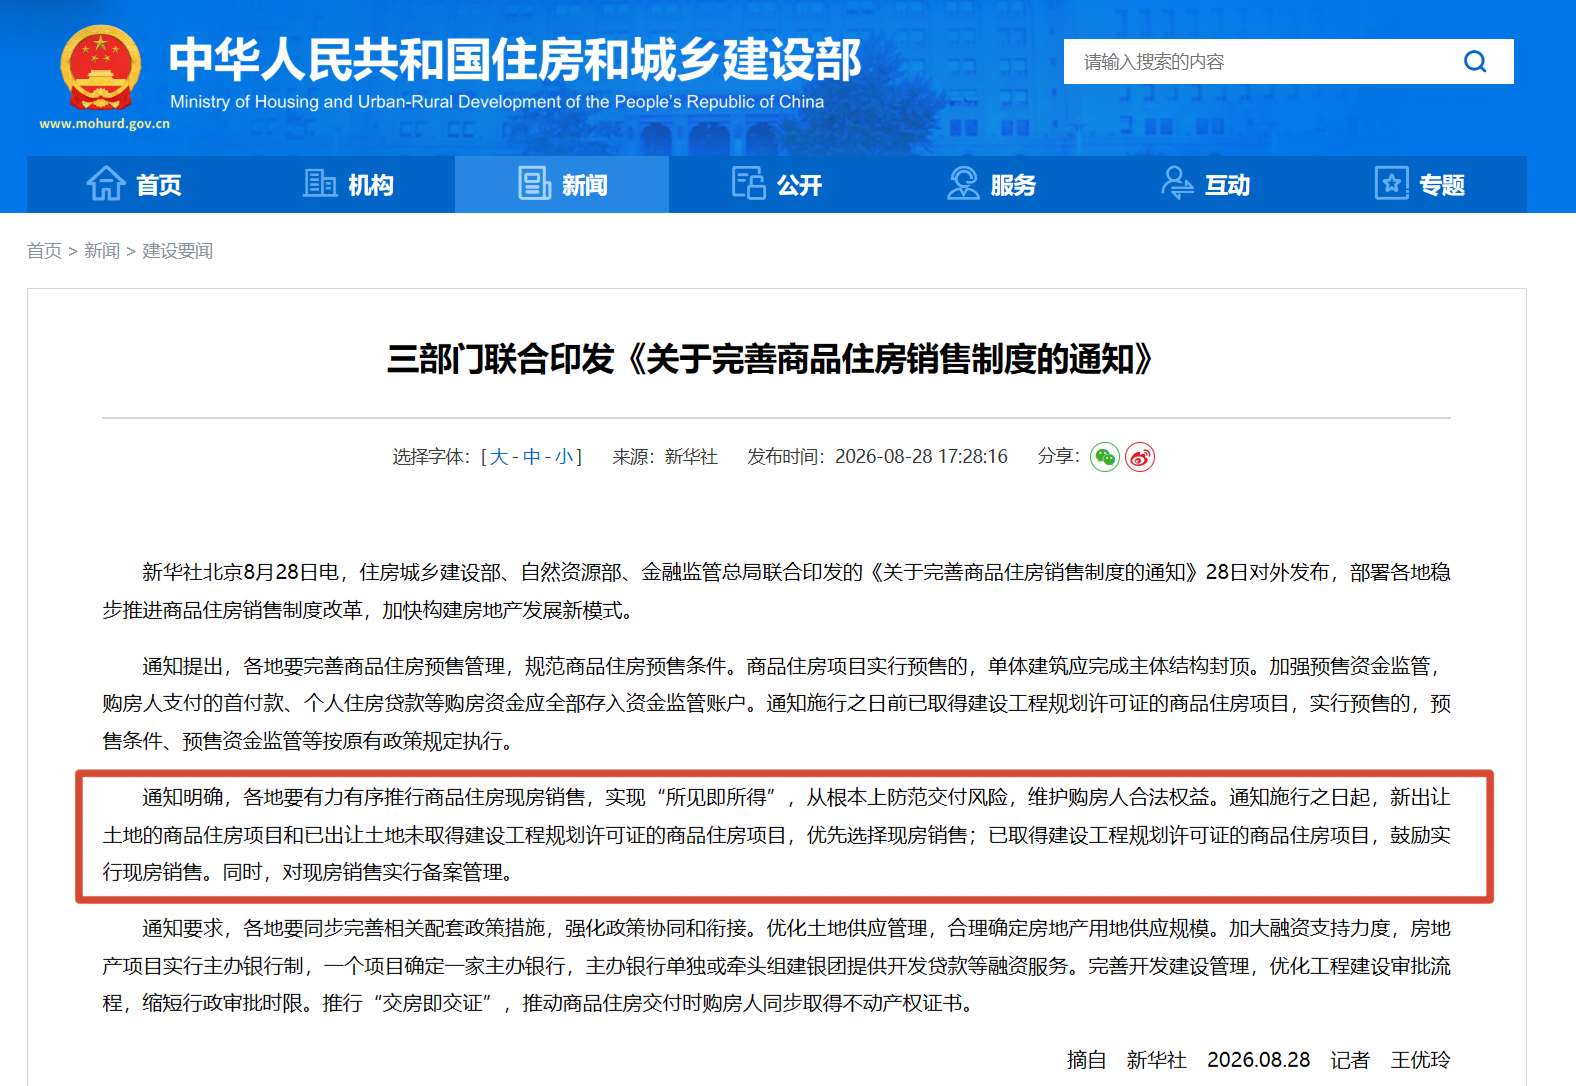The height and width of the screenshot is (1086, 1576).
Task: Click the 专题 star icon
Action: click(x=1391, y=184)
